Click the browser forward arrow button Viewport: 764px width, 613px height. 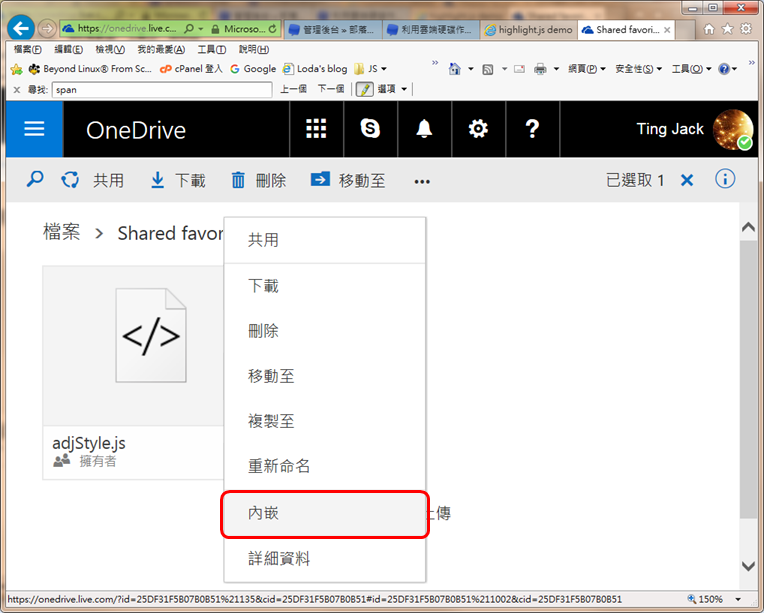click(47, 29)
